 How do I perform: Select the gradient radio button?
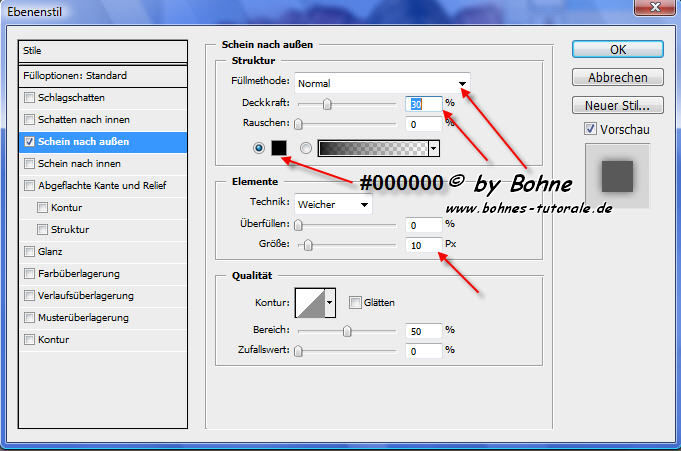point(306,149)
